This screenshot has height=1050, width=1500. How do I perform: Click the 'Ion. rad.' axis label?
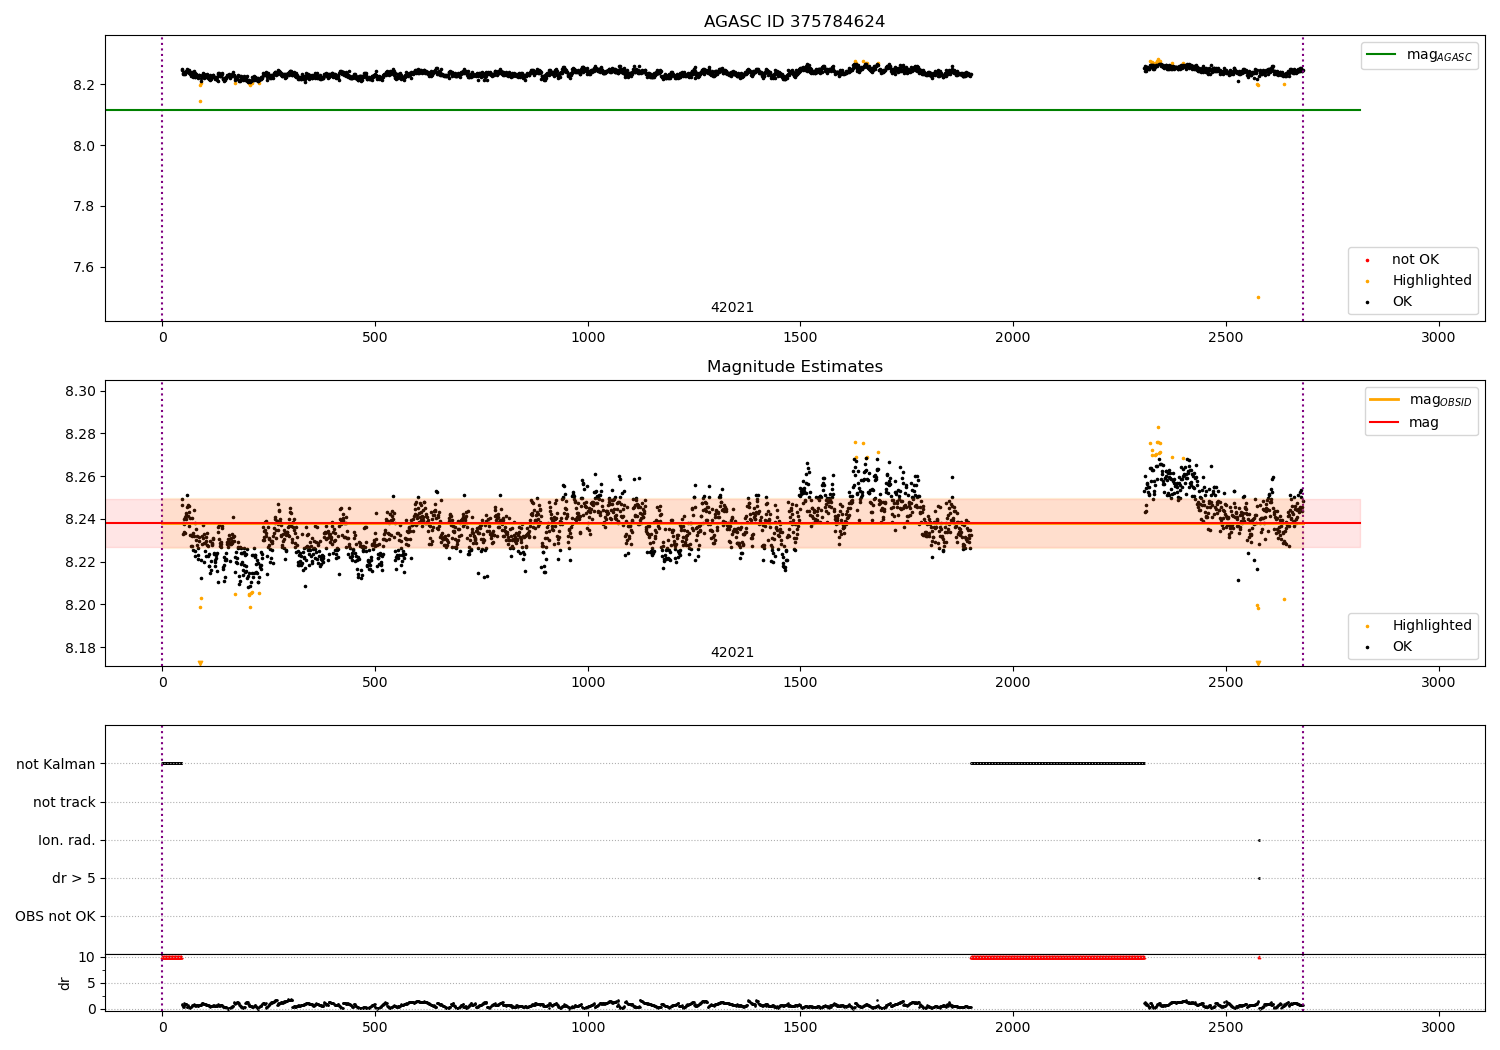click(67, 840)
